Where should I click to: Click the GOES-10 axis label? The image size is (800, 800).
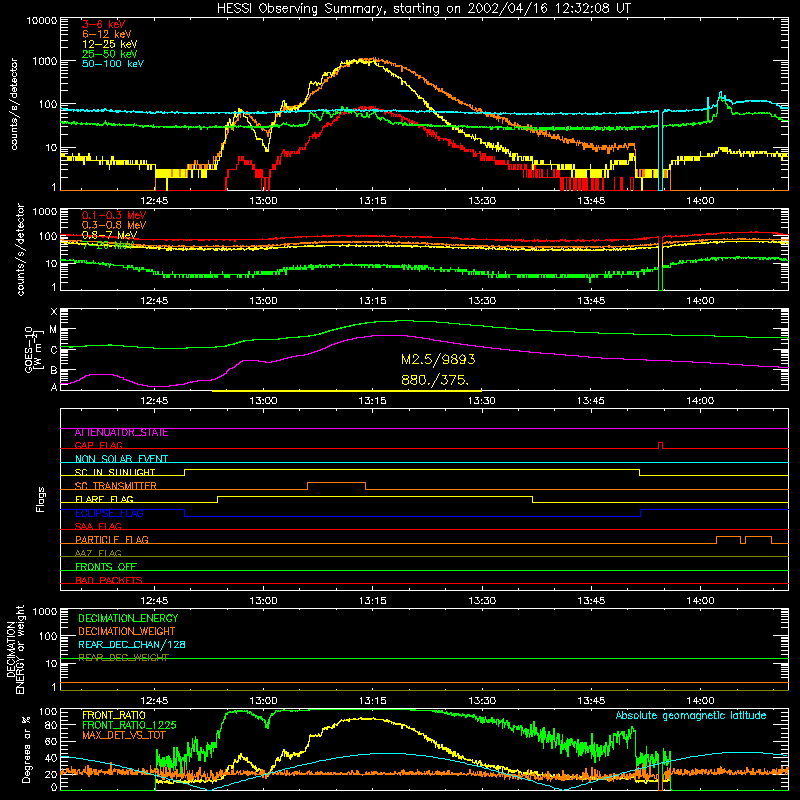32,349
